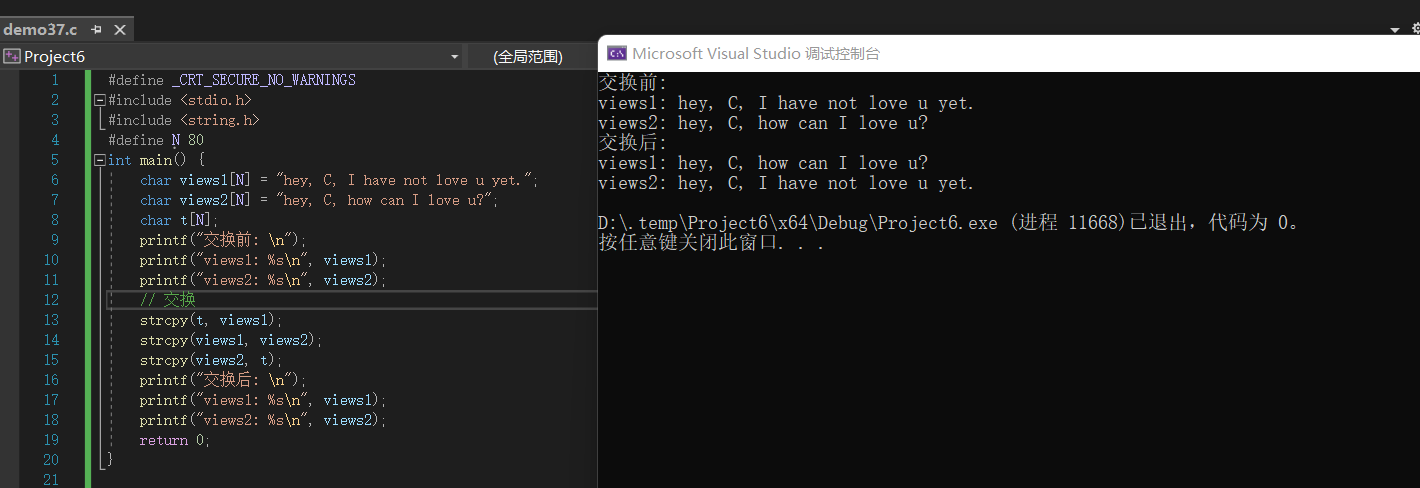Screen dimensions: 1420x488
Task: Click the debug console title bar
Action: pos(1000,54)
